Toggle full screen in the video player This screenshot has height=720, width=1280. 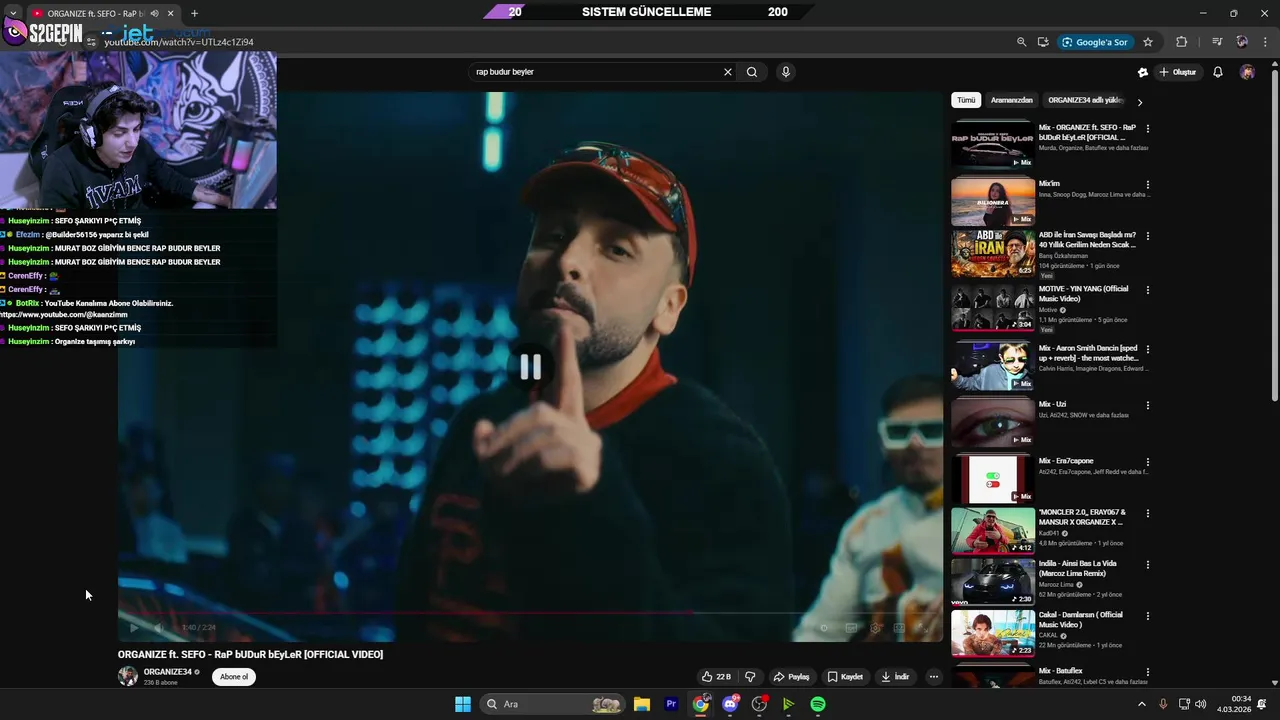point(923,628)
